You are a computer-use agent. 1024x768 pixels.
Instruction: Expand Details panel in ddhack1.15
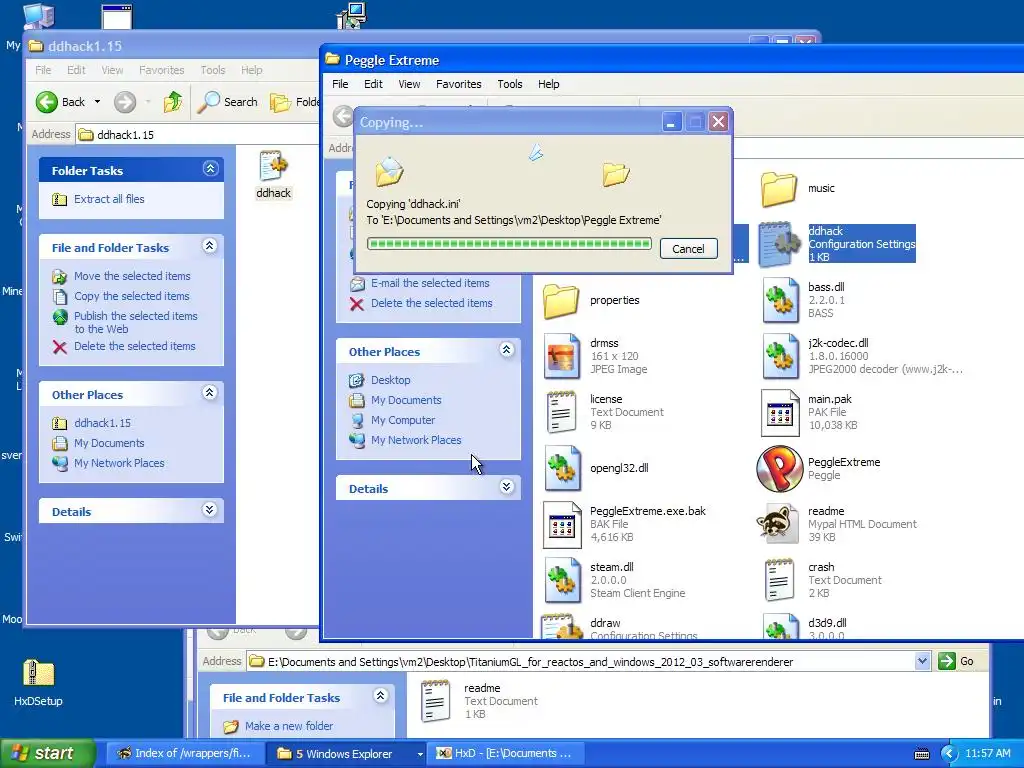[210, 510]
